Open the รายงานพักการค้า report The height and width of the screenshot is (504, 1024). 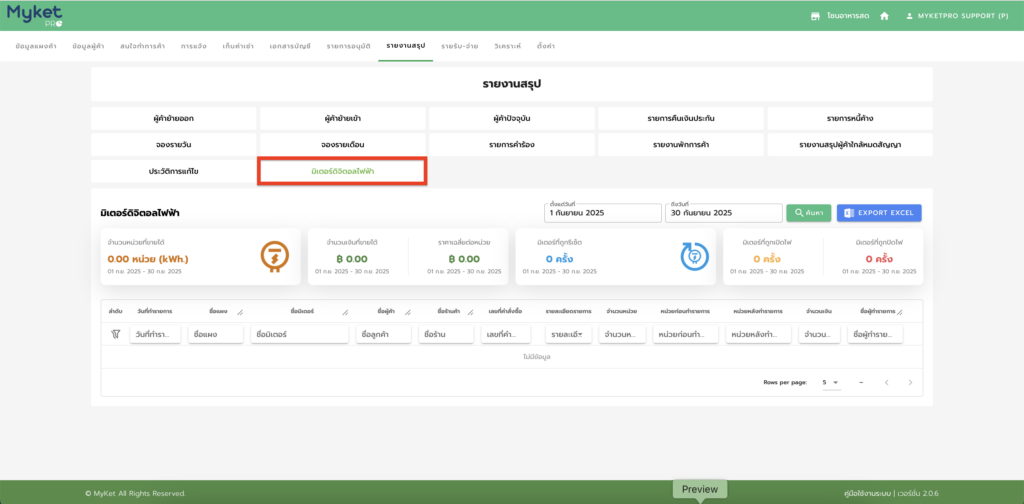(x=680, y=145)
